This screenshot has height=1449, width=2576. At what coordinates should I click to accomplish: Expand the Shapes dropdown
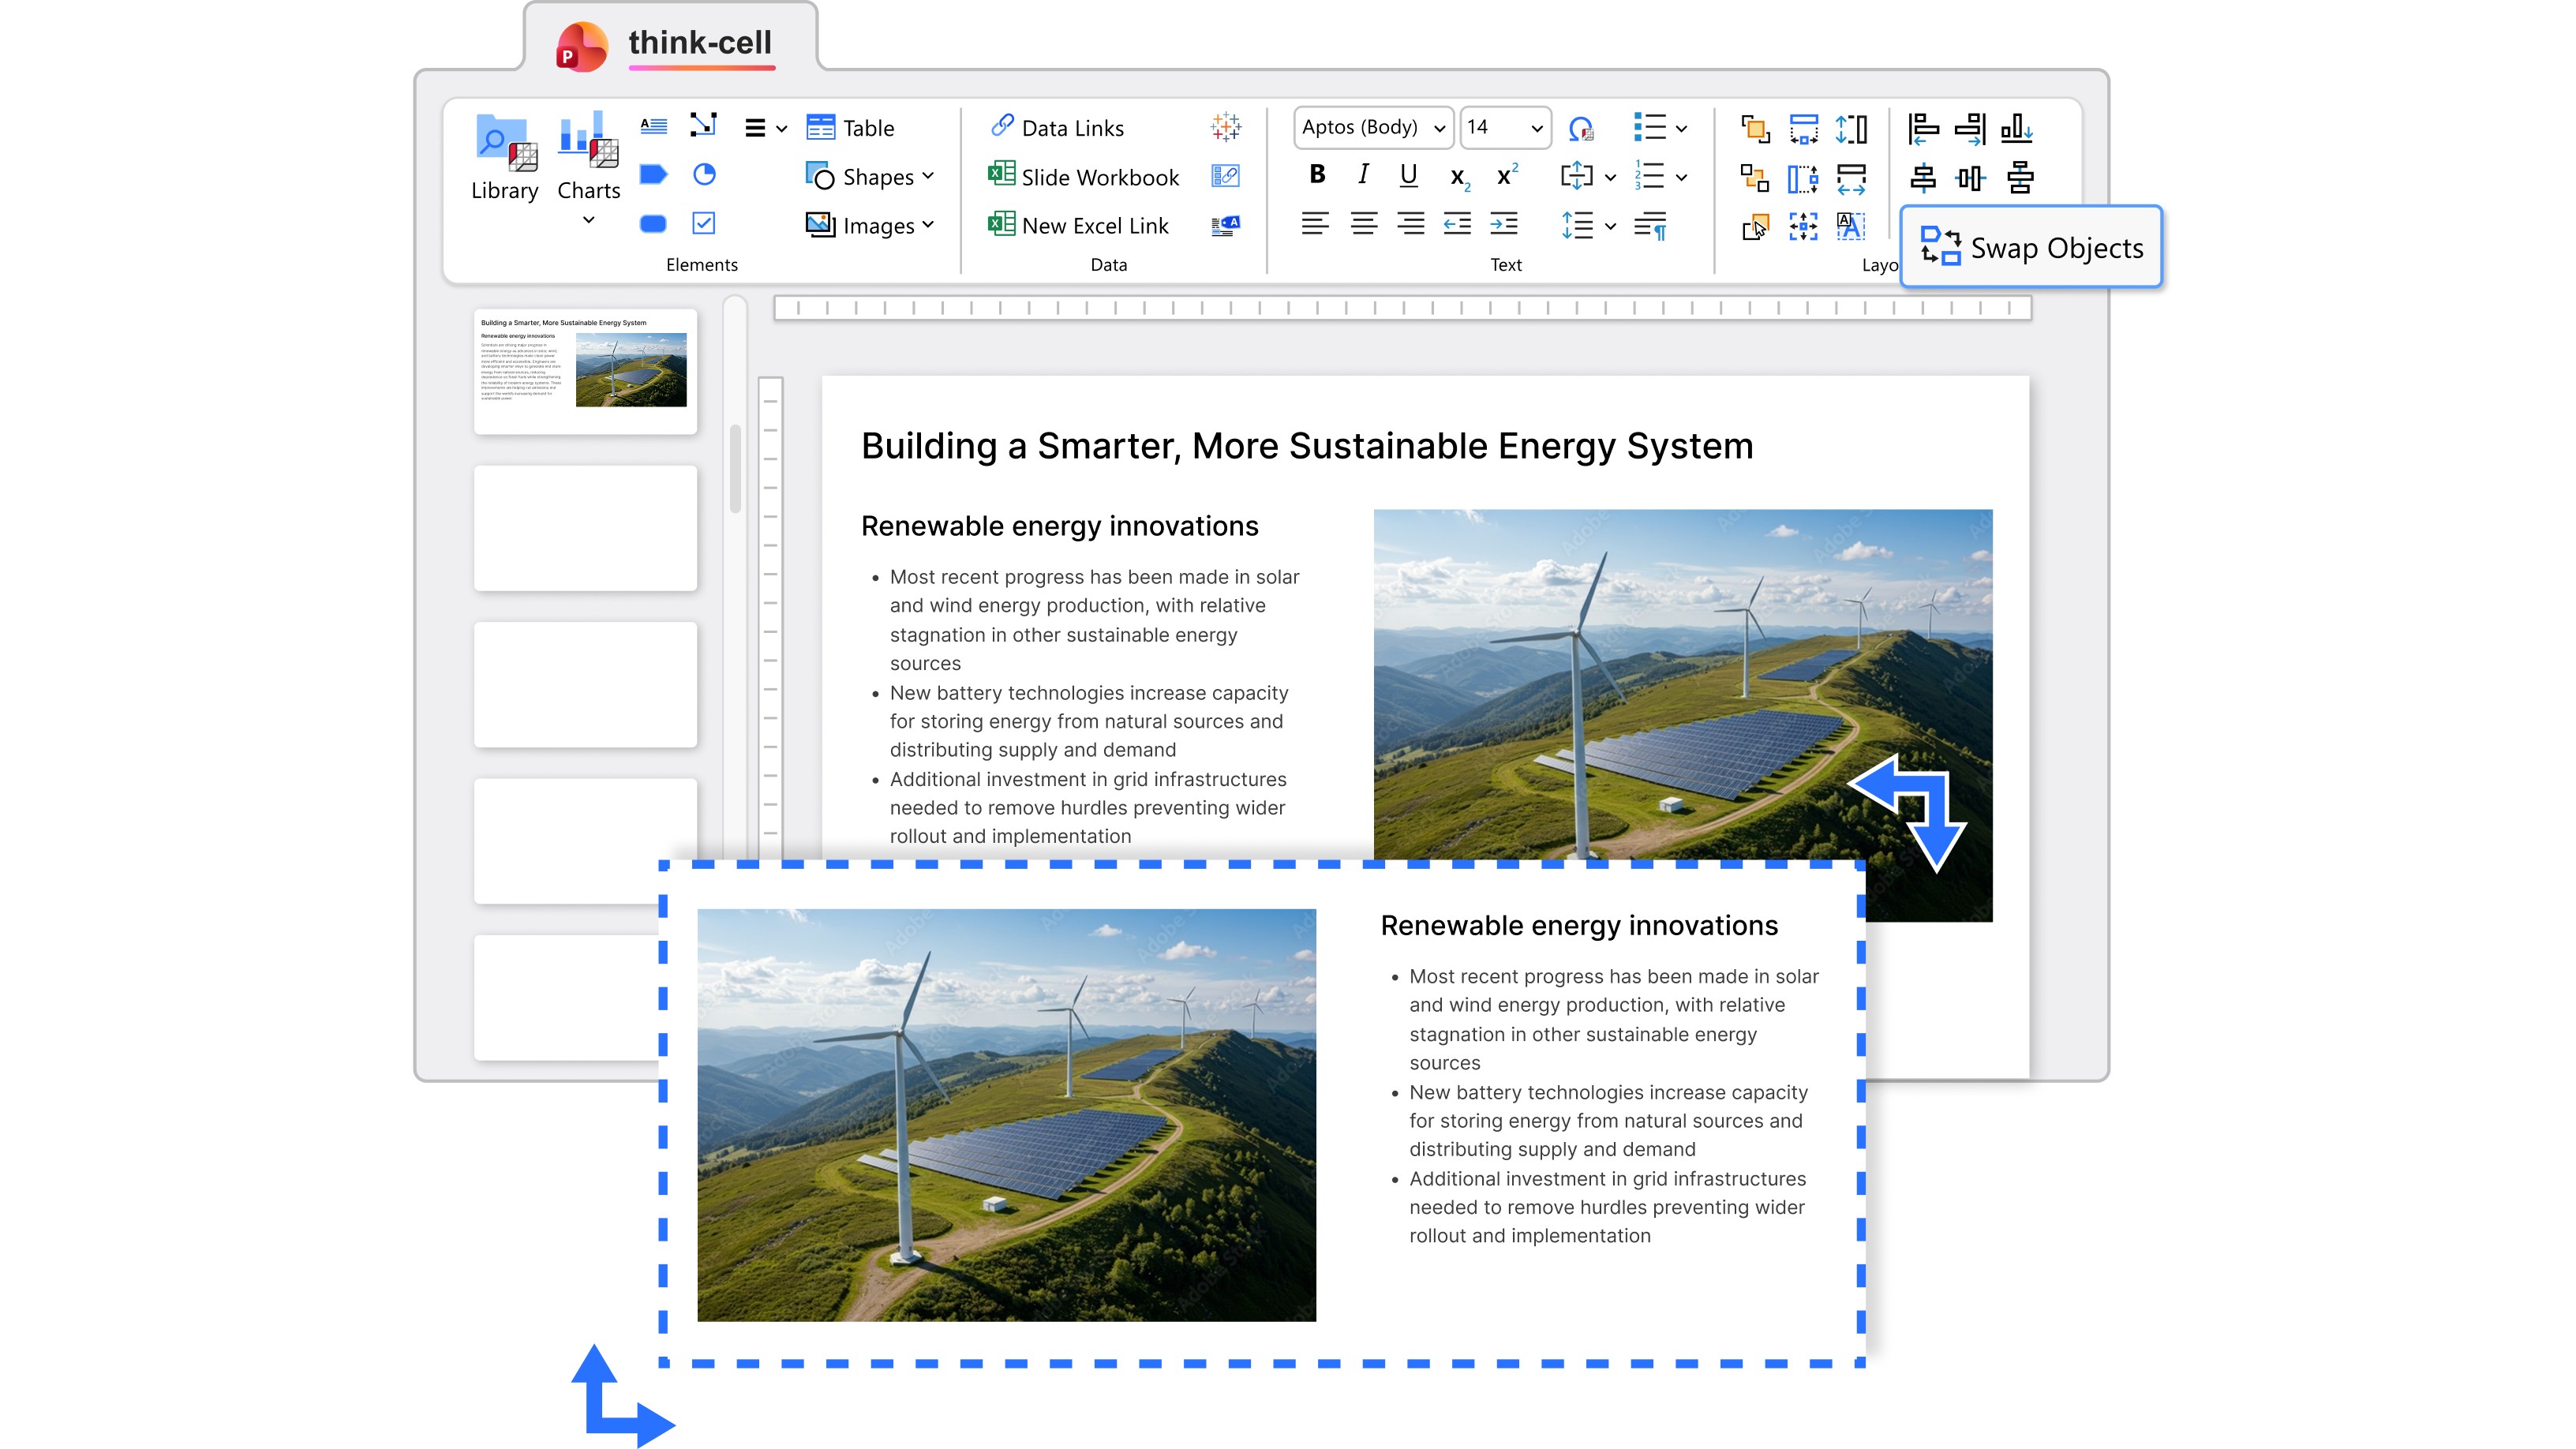click(869, 177)
